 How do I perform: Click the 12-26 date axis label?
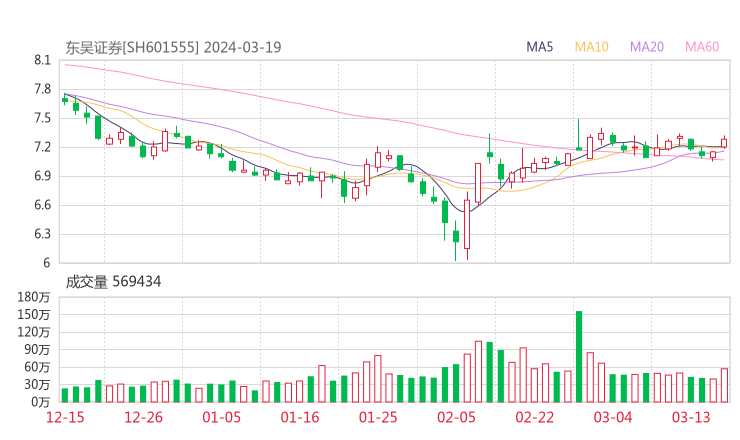tap(143, 417)
